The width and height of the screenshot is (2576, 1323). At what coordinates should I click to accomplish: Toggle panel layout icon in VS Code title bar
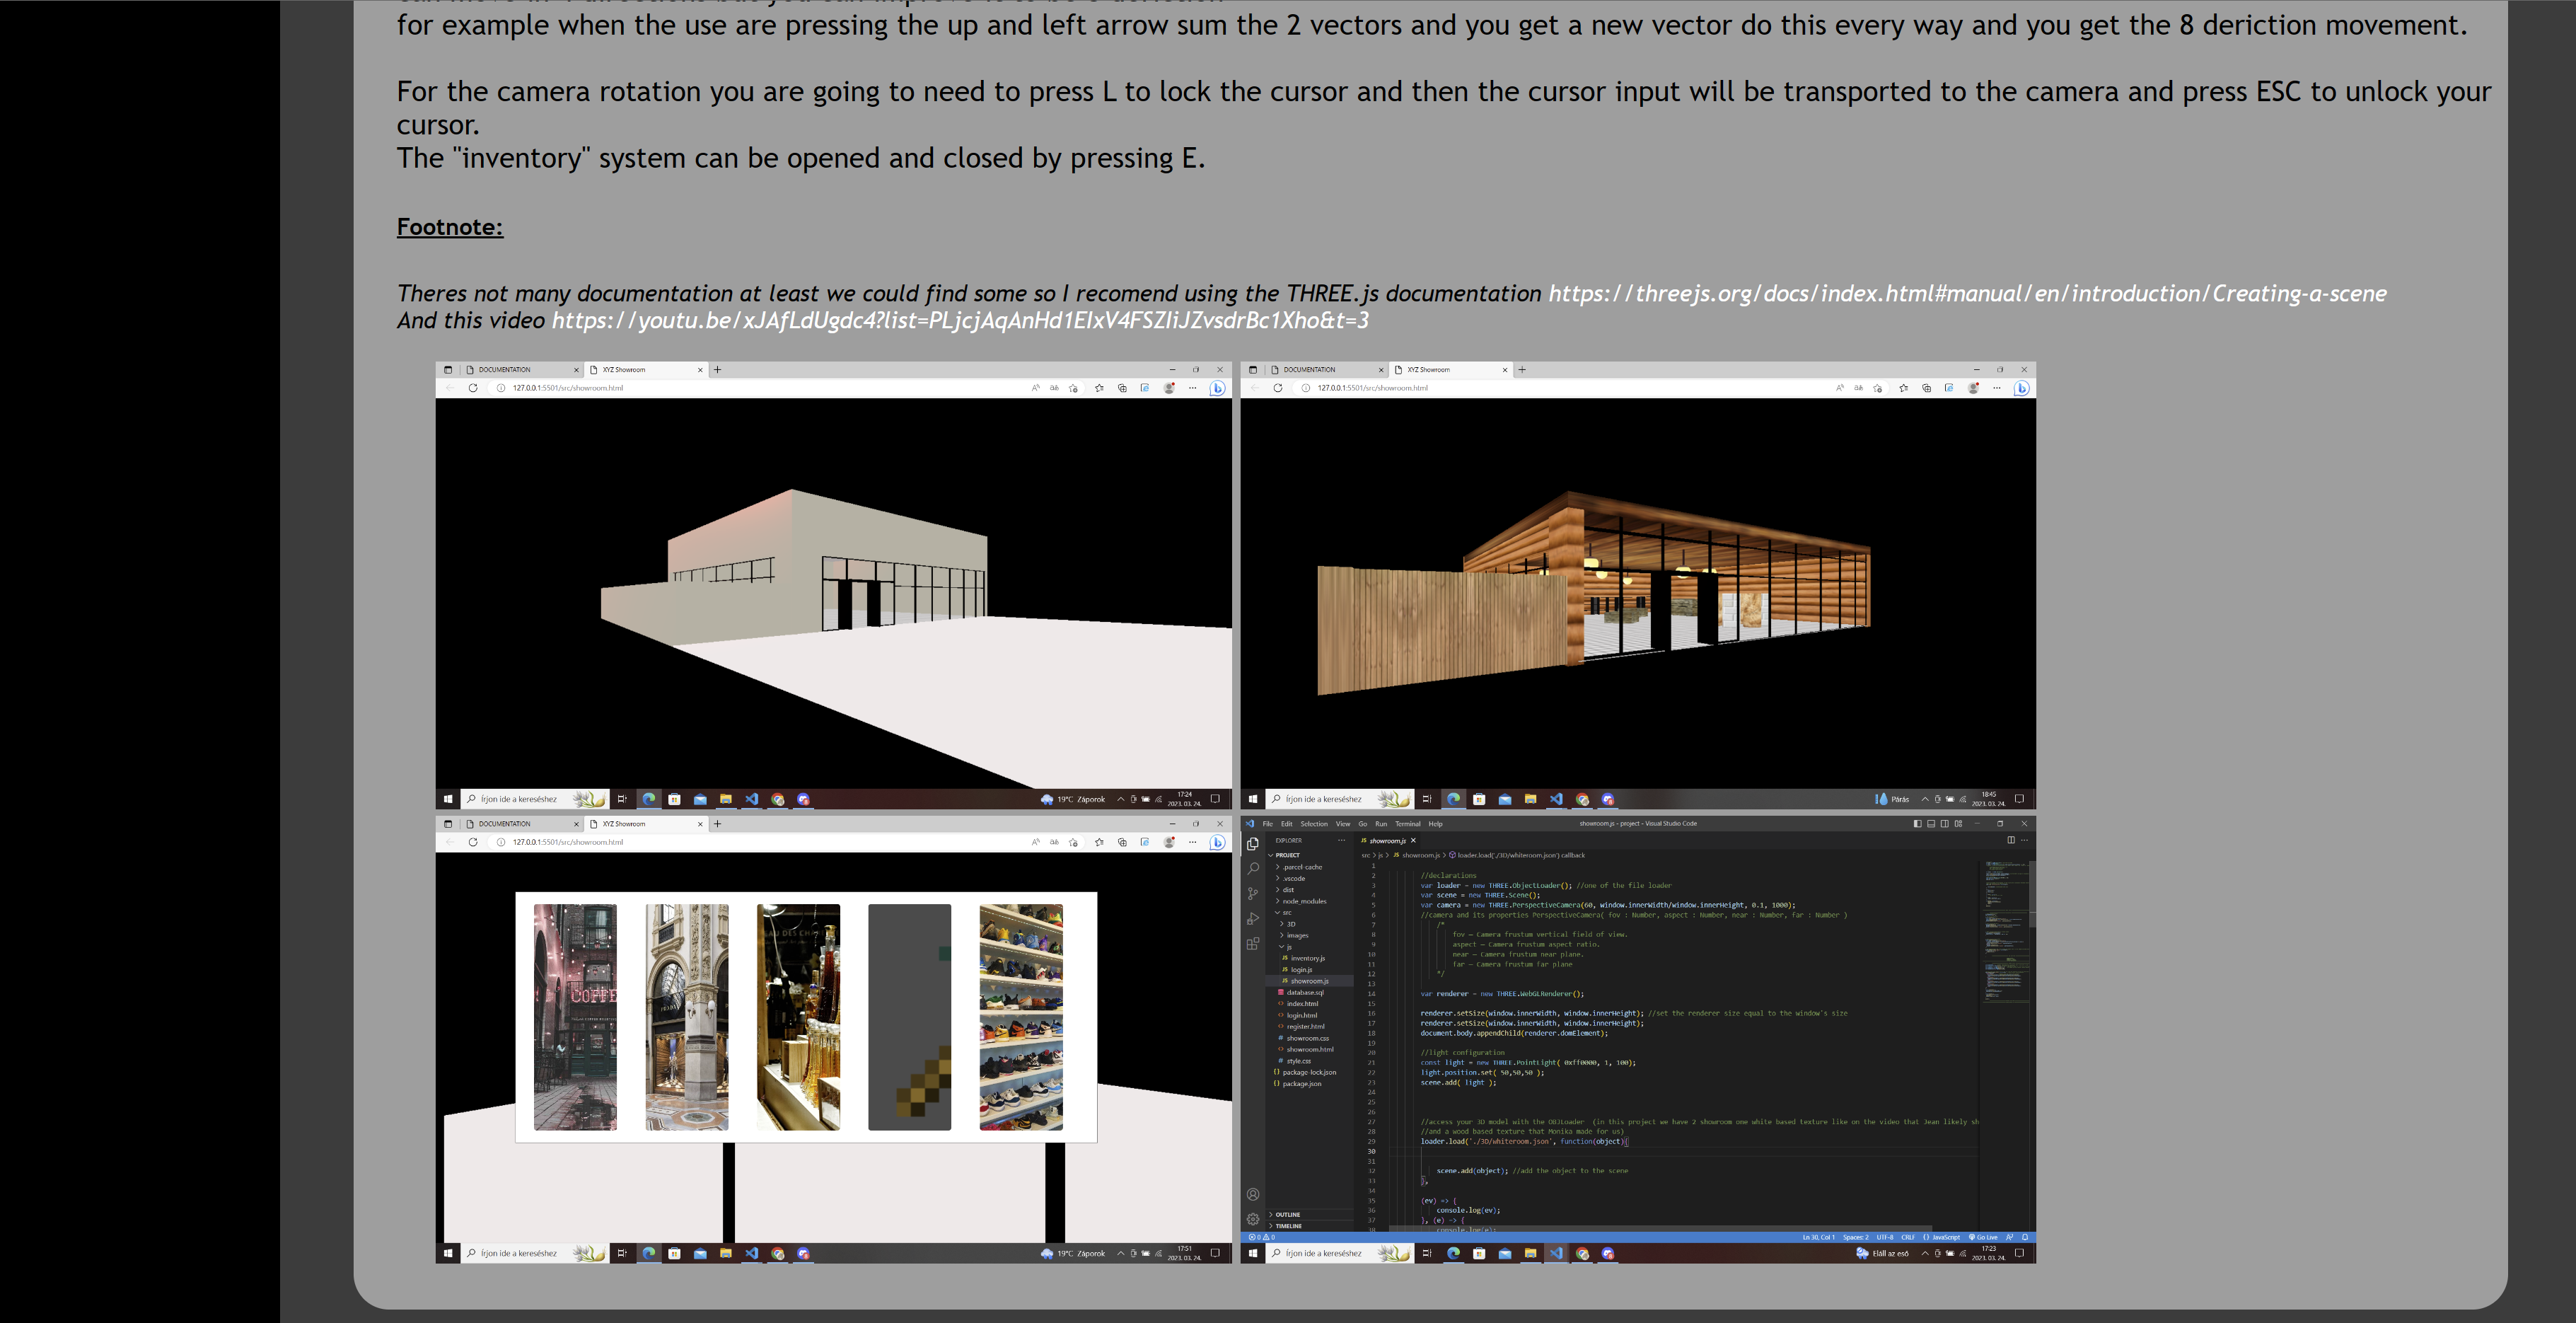(1931, 824)
